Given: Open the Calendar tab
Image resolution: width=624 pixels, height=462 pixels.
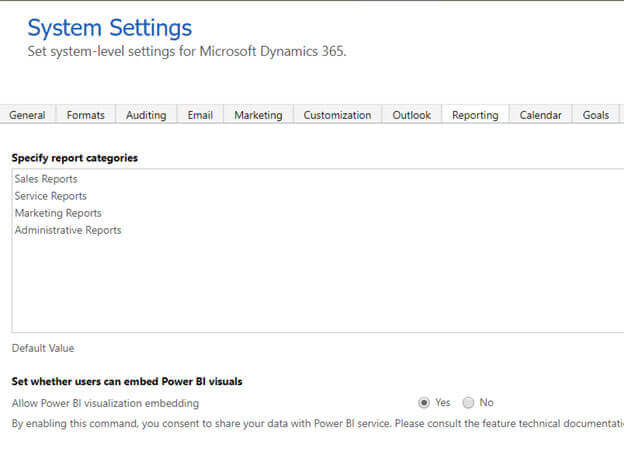Looking at the screenshot, I should (540, 115).
